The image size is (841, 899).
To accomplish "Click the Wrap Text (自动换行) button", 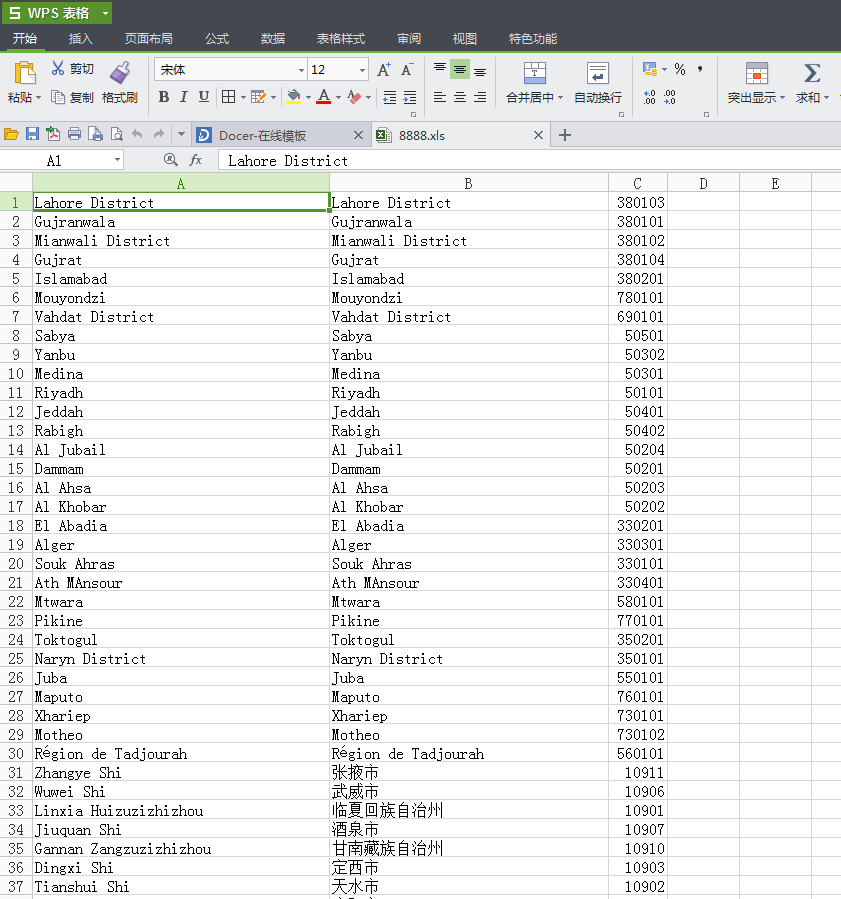I will [x=598, y=83].
